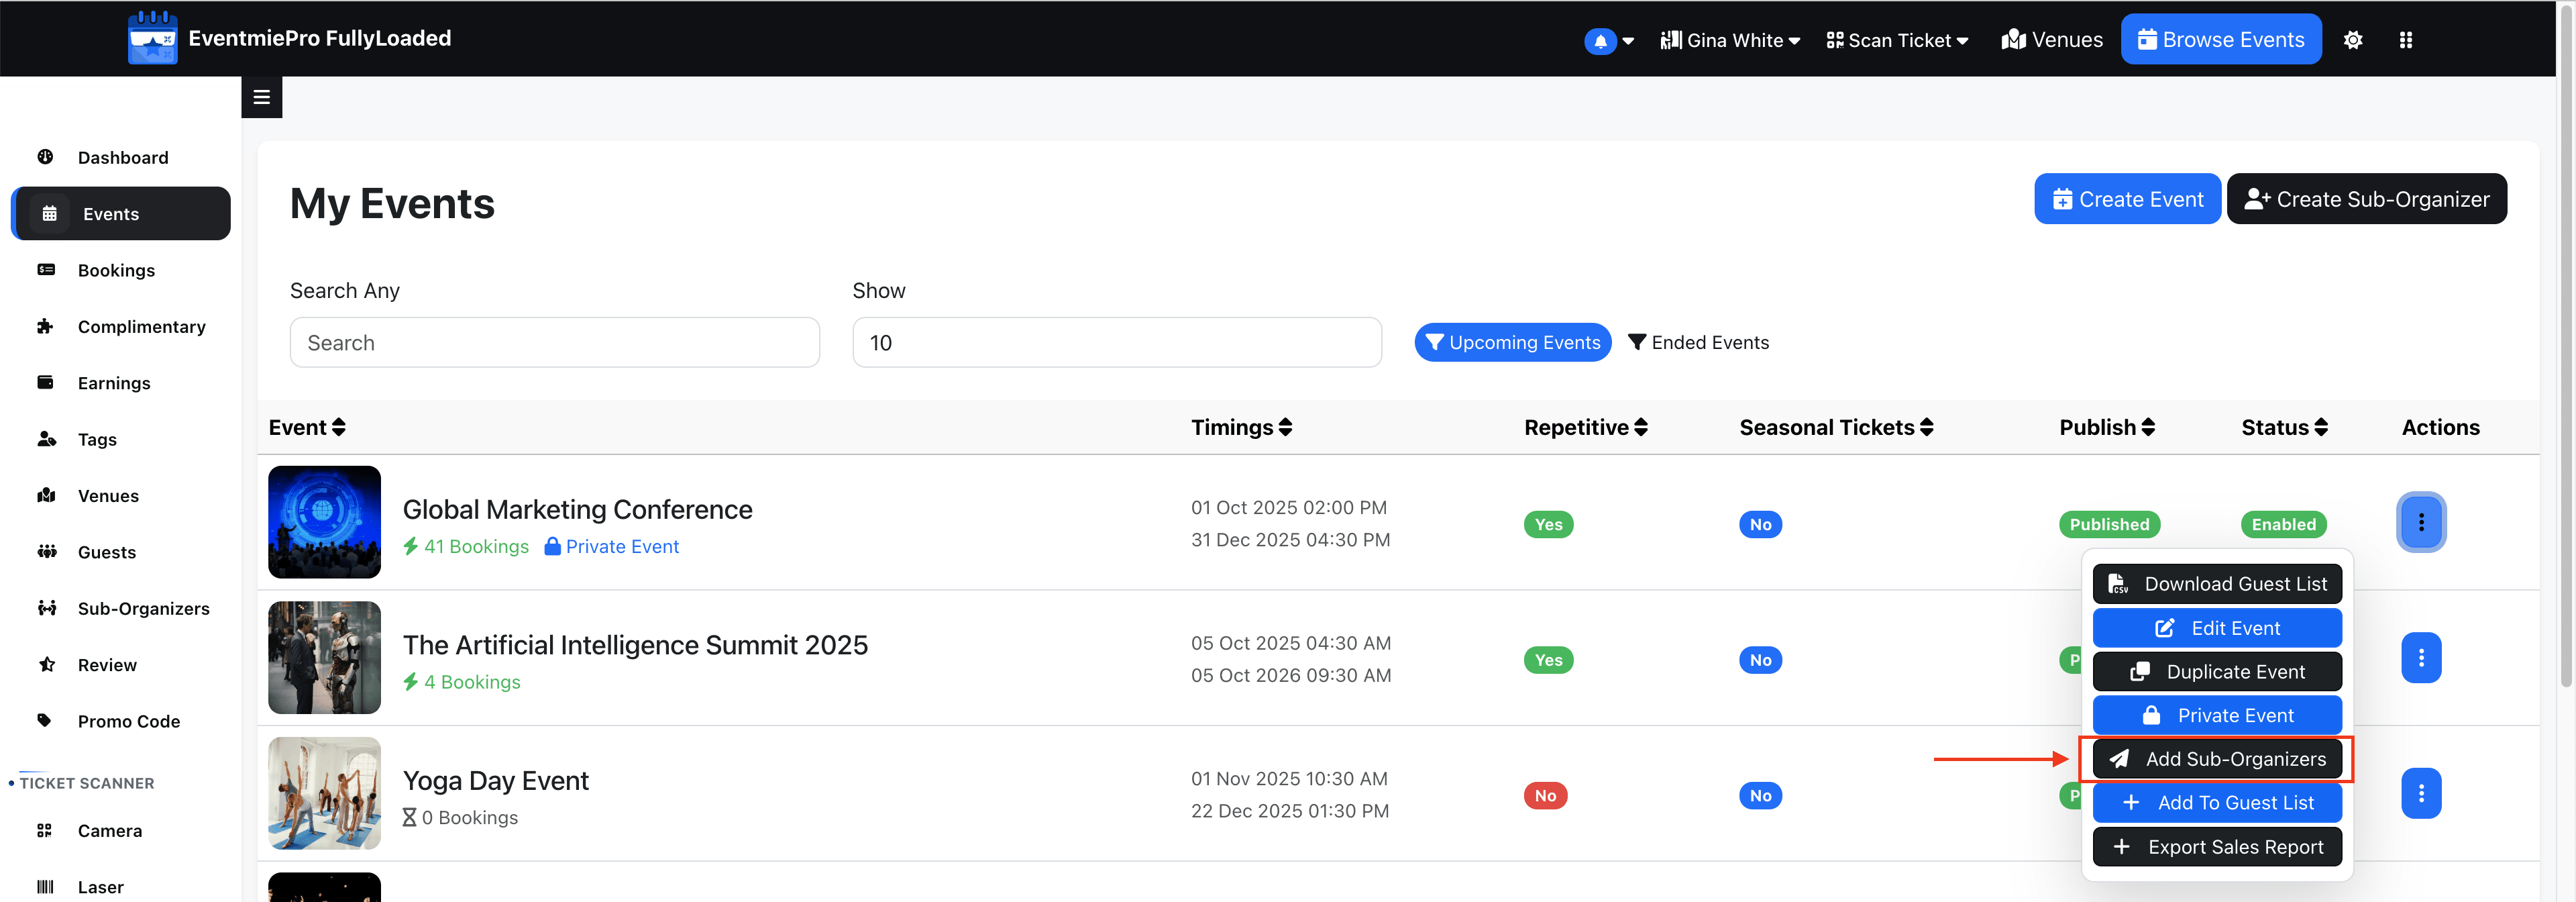Viewport: 2576px width, 902px height.
Task: View 4 Bookings for AI Summit
Action: tap(461, 682)
